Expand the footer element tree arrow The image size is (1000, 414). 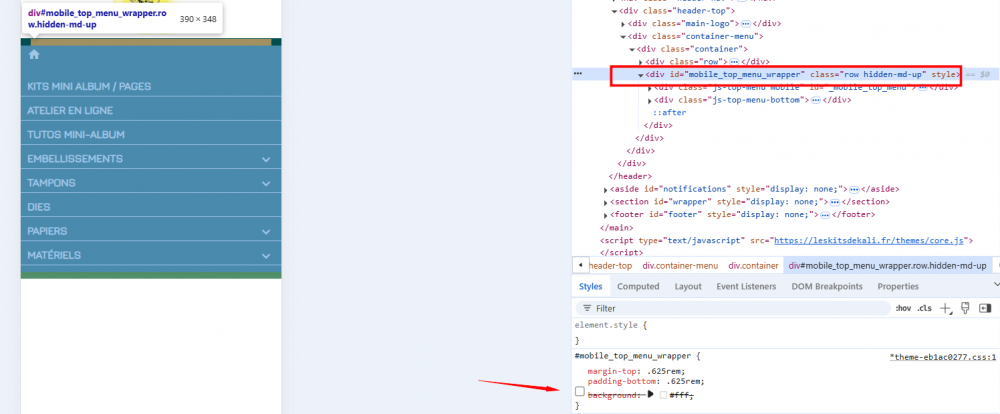pyautogui.click(x=605, y=215)
